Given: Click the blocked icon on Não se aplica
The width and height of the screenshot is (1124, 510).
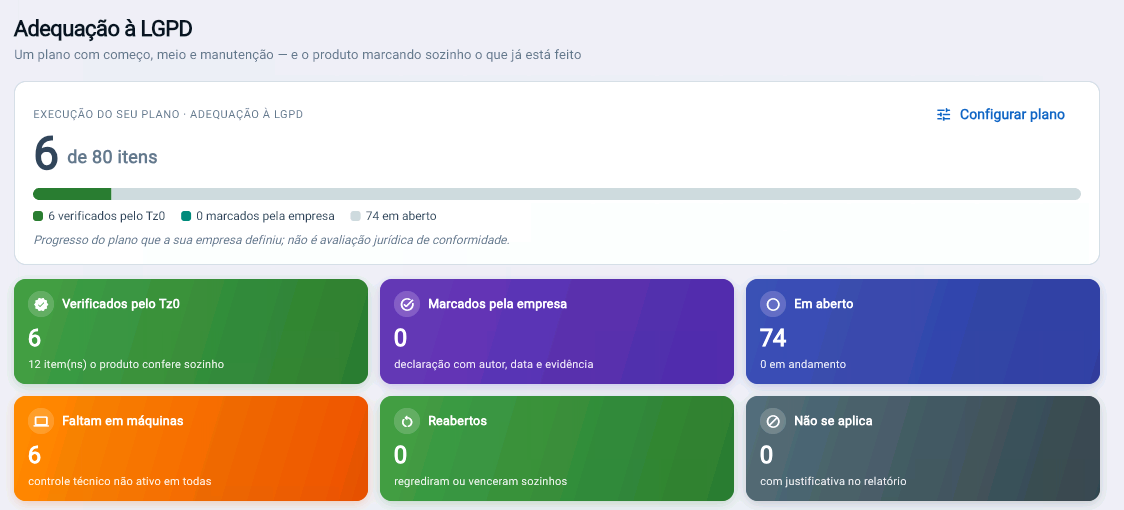Looking at the screenshot, I should [773, 421].
